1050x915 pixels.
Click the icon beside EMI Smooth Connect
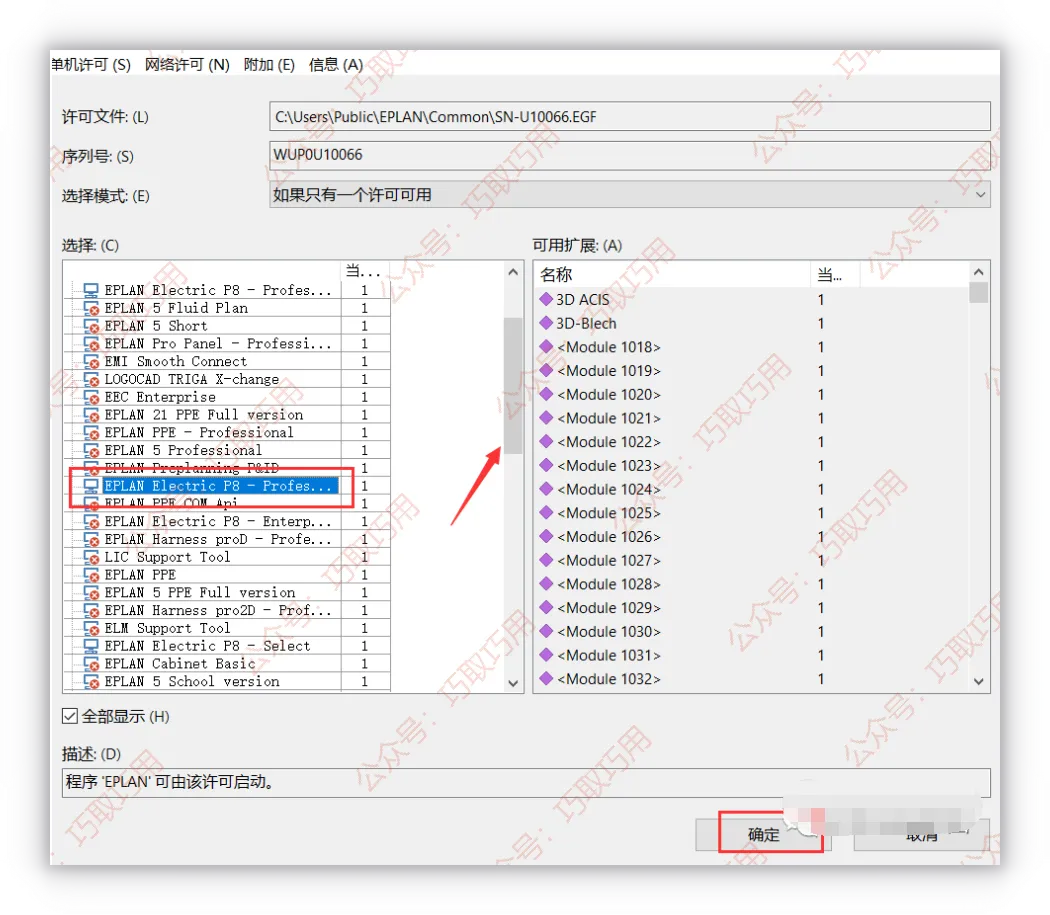pos(91,362)
